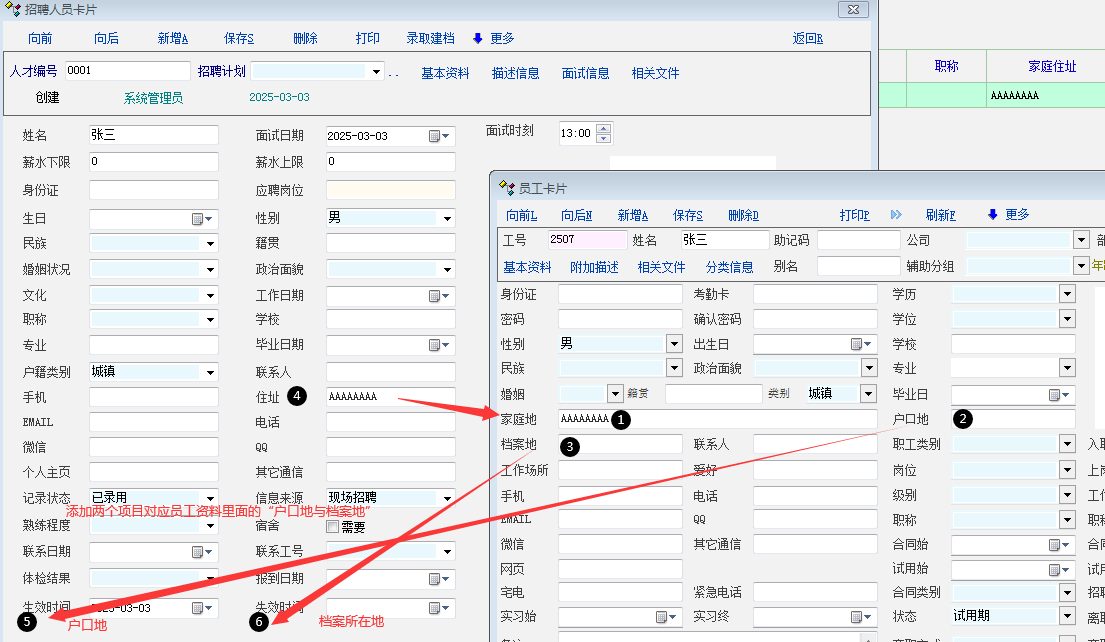This screenshot has width=1105, height=642.
Task: Click the 面试日期 calendar picker icon
Action: (x=435, y=136)
